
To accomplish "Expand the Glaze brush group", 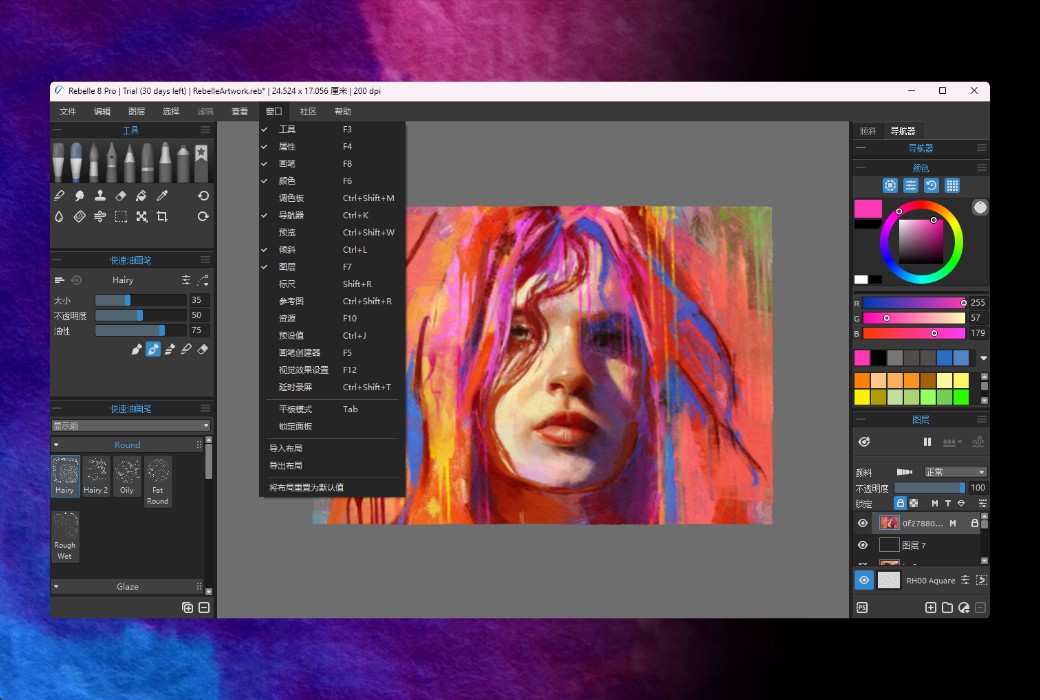I will point(57,587).
